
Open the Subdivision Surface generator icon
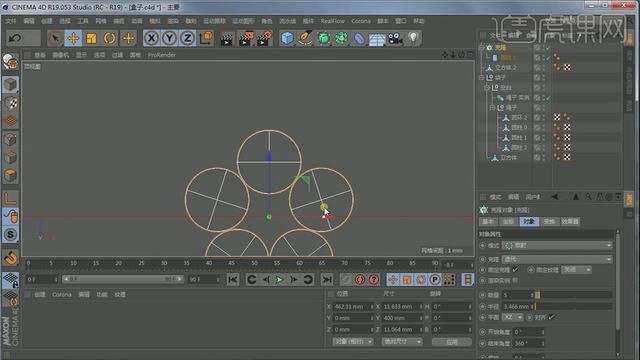(x=323, y=38)
